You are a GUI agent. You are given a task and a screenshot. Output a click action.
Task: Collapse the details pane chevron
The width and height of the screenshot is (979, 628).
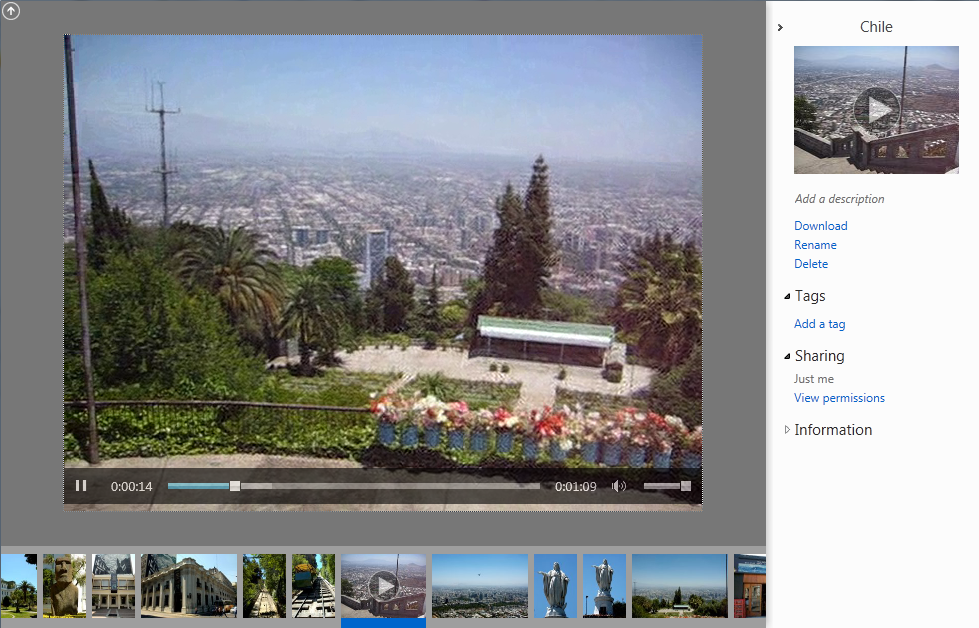pos(780,27)
